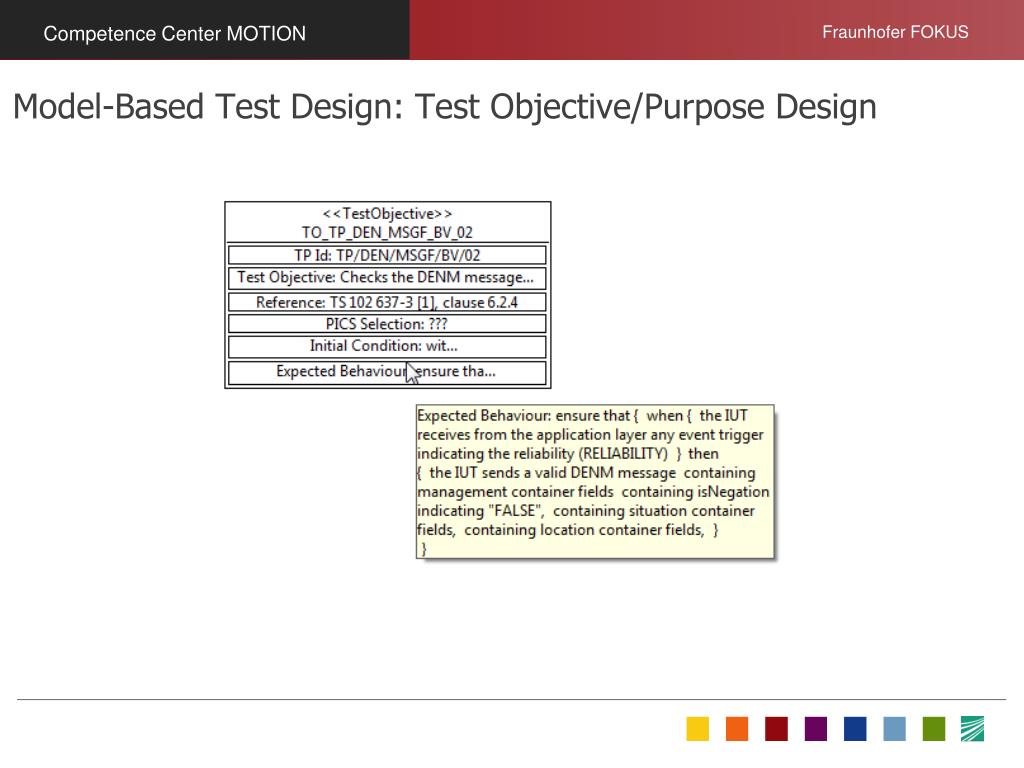Click the purple square in the footer
Image resolution: width=1024 pixels, height=768 pixels.
point(816,729)
